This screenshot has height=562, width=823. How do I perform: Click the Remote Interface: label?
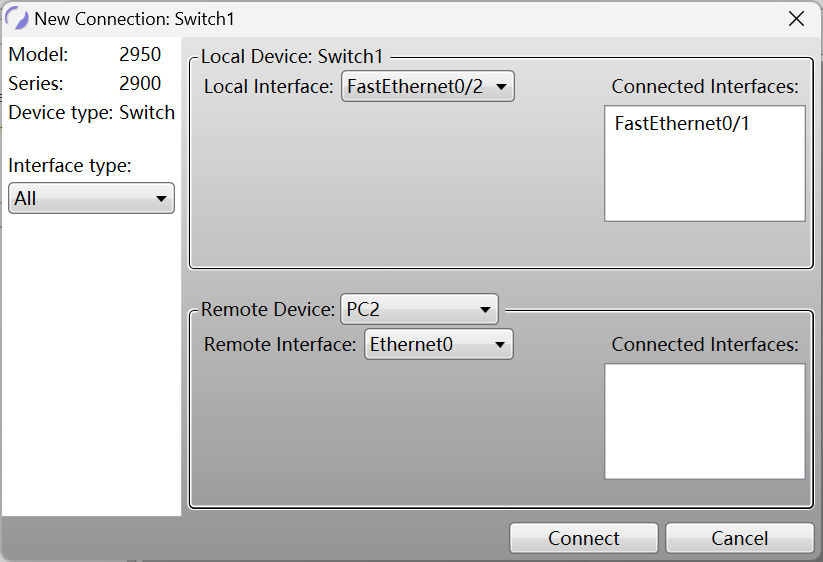(x=280, y=345)
